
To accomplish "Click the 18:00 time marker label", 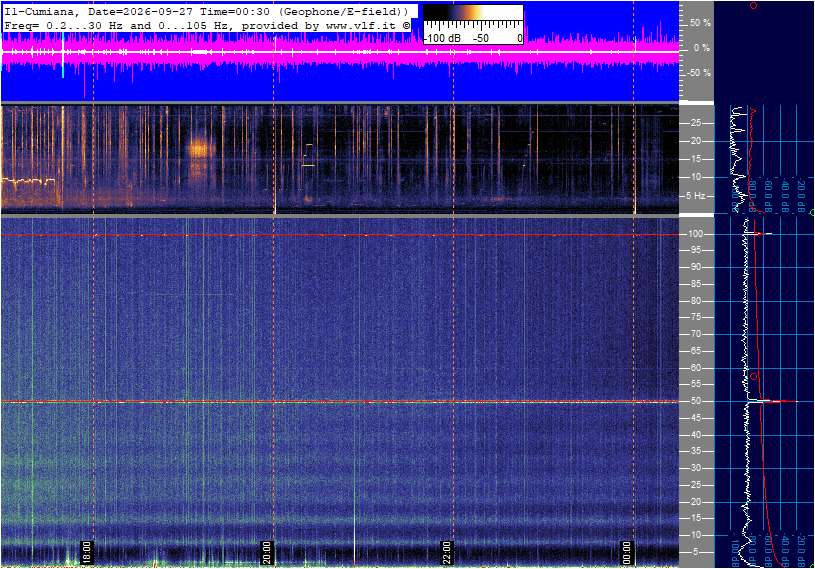I will tap(86, 552).
